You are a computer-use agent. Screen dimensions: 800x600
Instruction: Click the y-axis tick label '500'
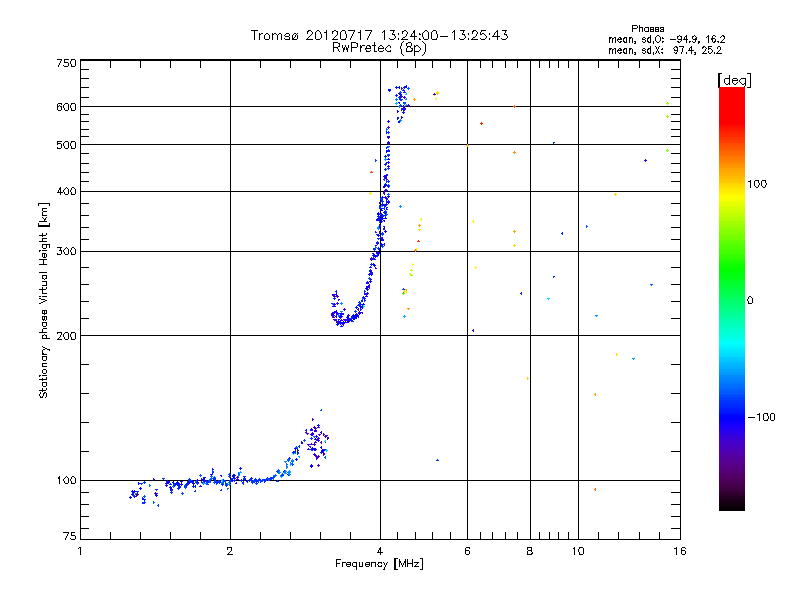point(66,145)
